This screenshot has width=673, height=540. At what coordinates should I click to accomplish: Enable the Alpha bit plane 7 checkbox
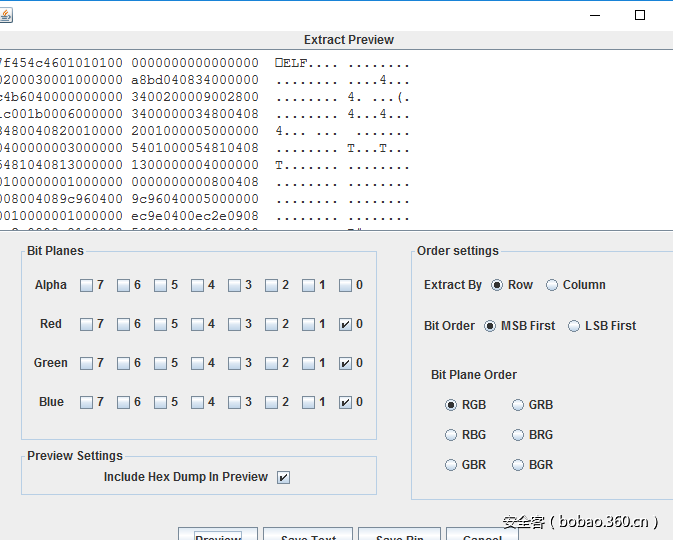coord(86,285)
